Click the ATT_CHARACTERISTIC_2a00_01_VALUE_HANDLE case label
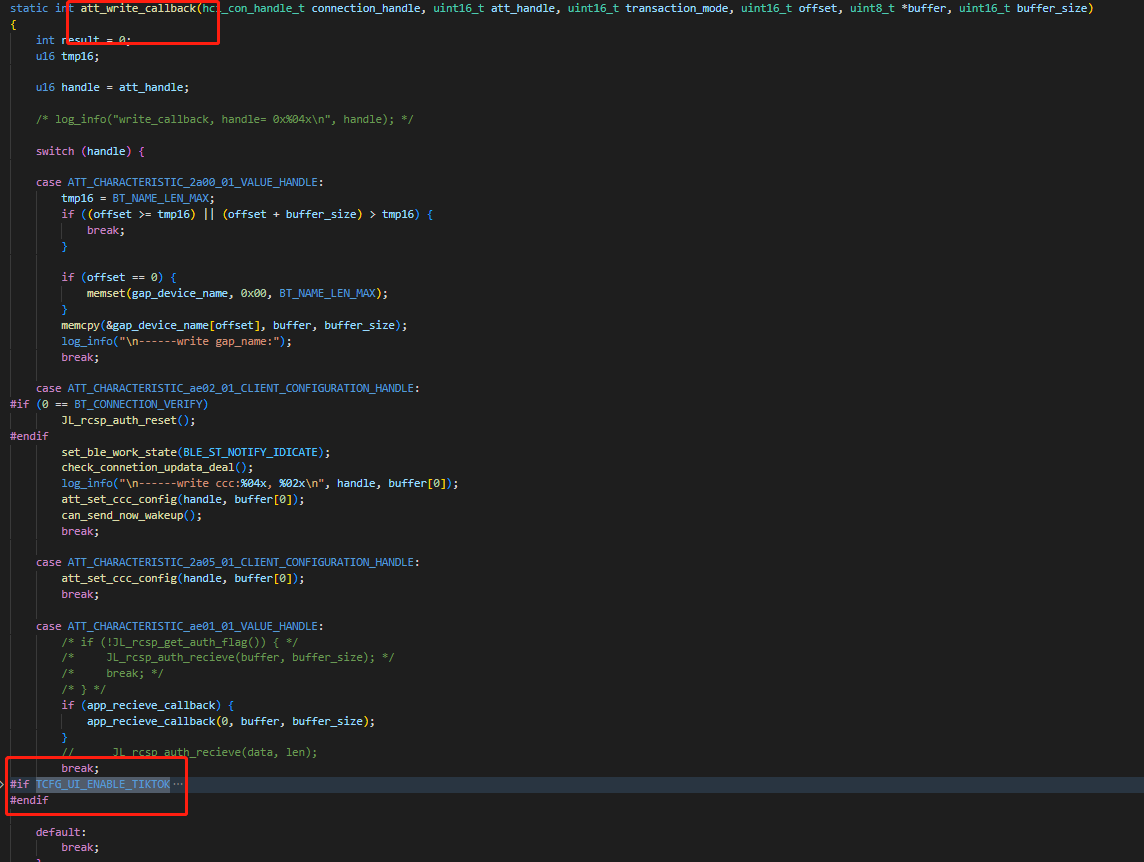Viewport: 1144px width, 862px height. [193, 182]
